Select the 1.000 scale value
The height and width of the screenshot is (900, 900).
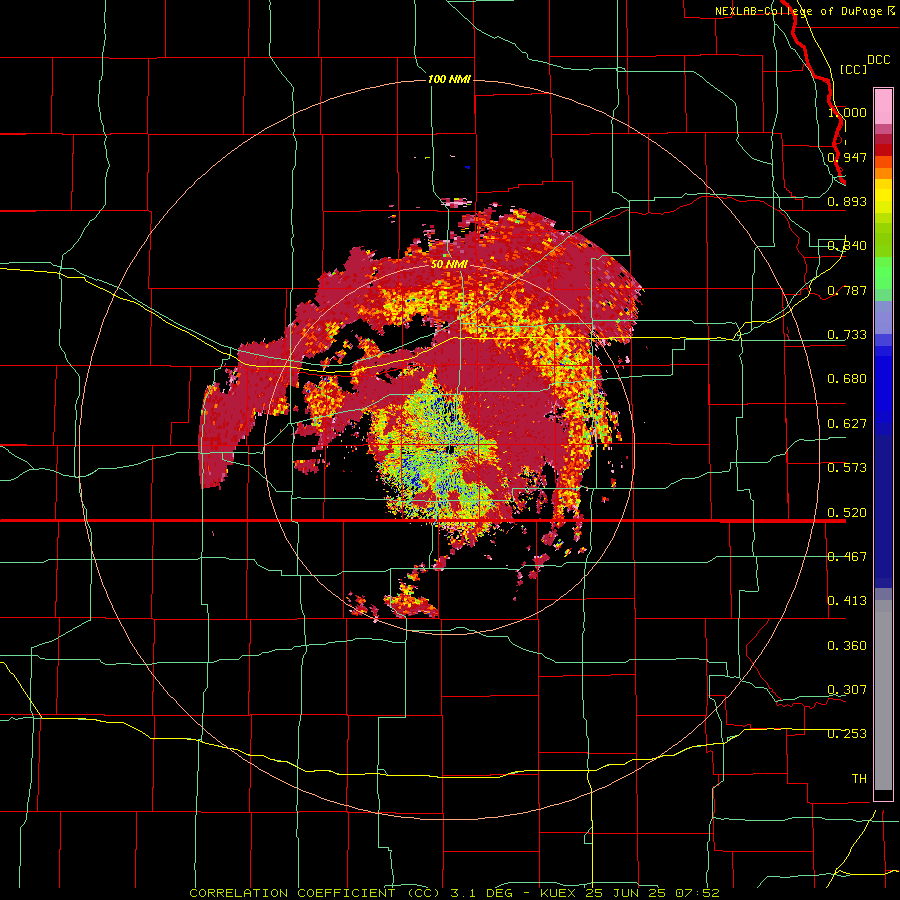click(847, 112)
